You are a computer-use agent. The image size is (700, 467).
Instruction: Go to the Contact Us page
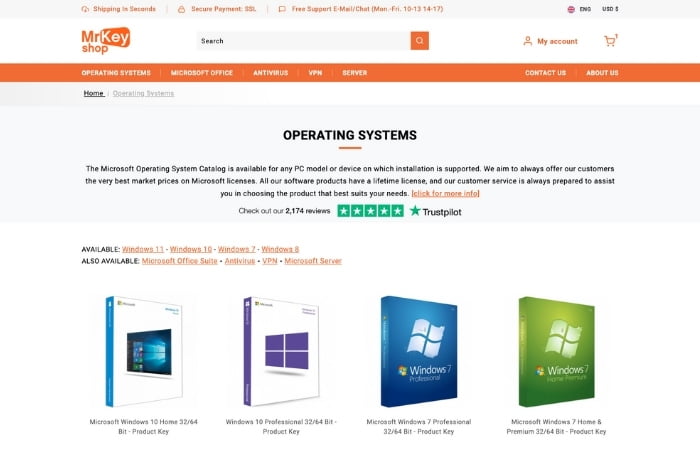pyautogui.click(x=545, y=73)
